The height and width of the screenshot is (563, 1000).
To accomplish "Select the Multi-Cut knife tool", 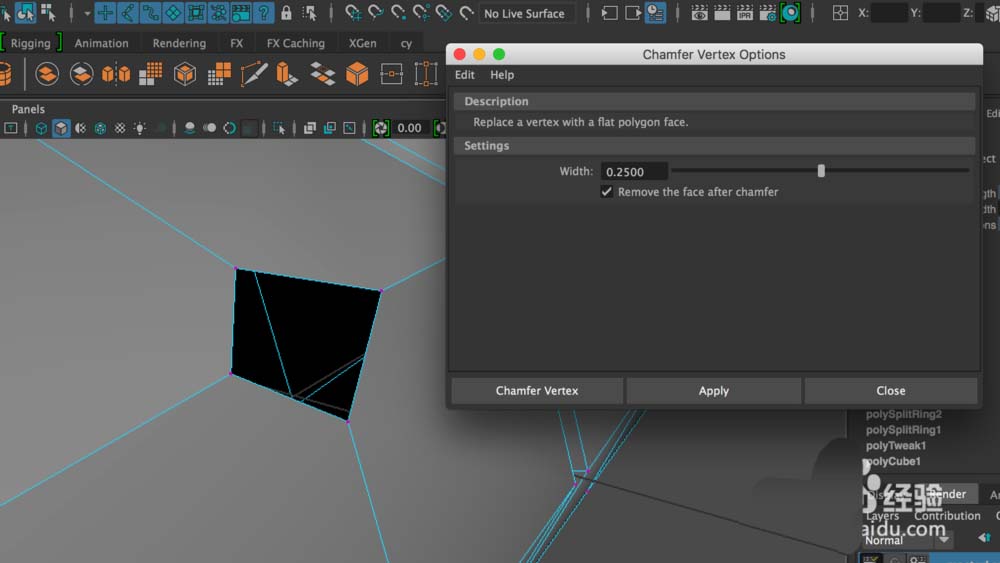I will [253, 74].
